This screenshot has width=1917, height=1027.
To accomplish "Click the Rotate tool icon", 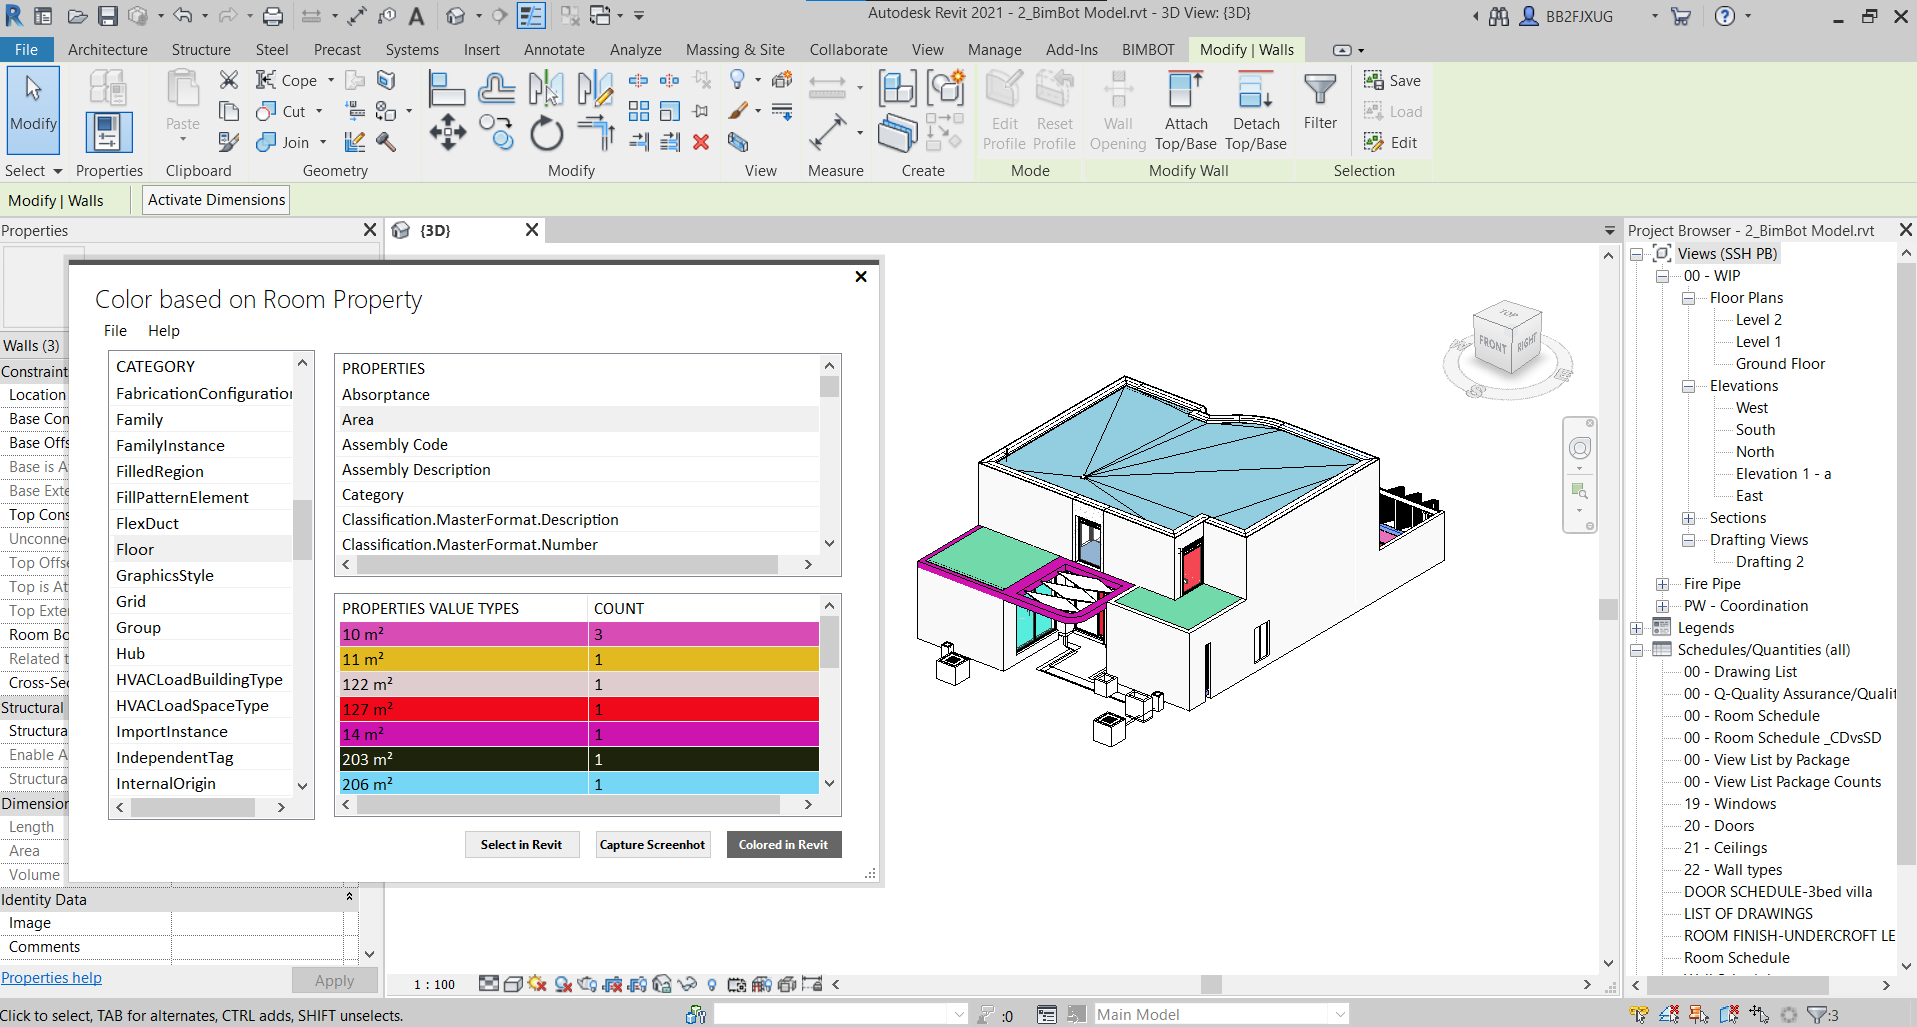I will (546, 133).
